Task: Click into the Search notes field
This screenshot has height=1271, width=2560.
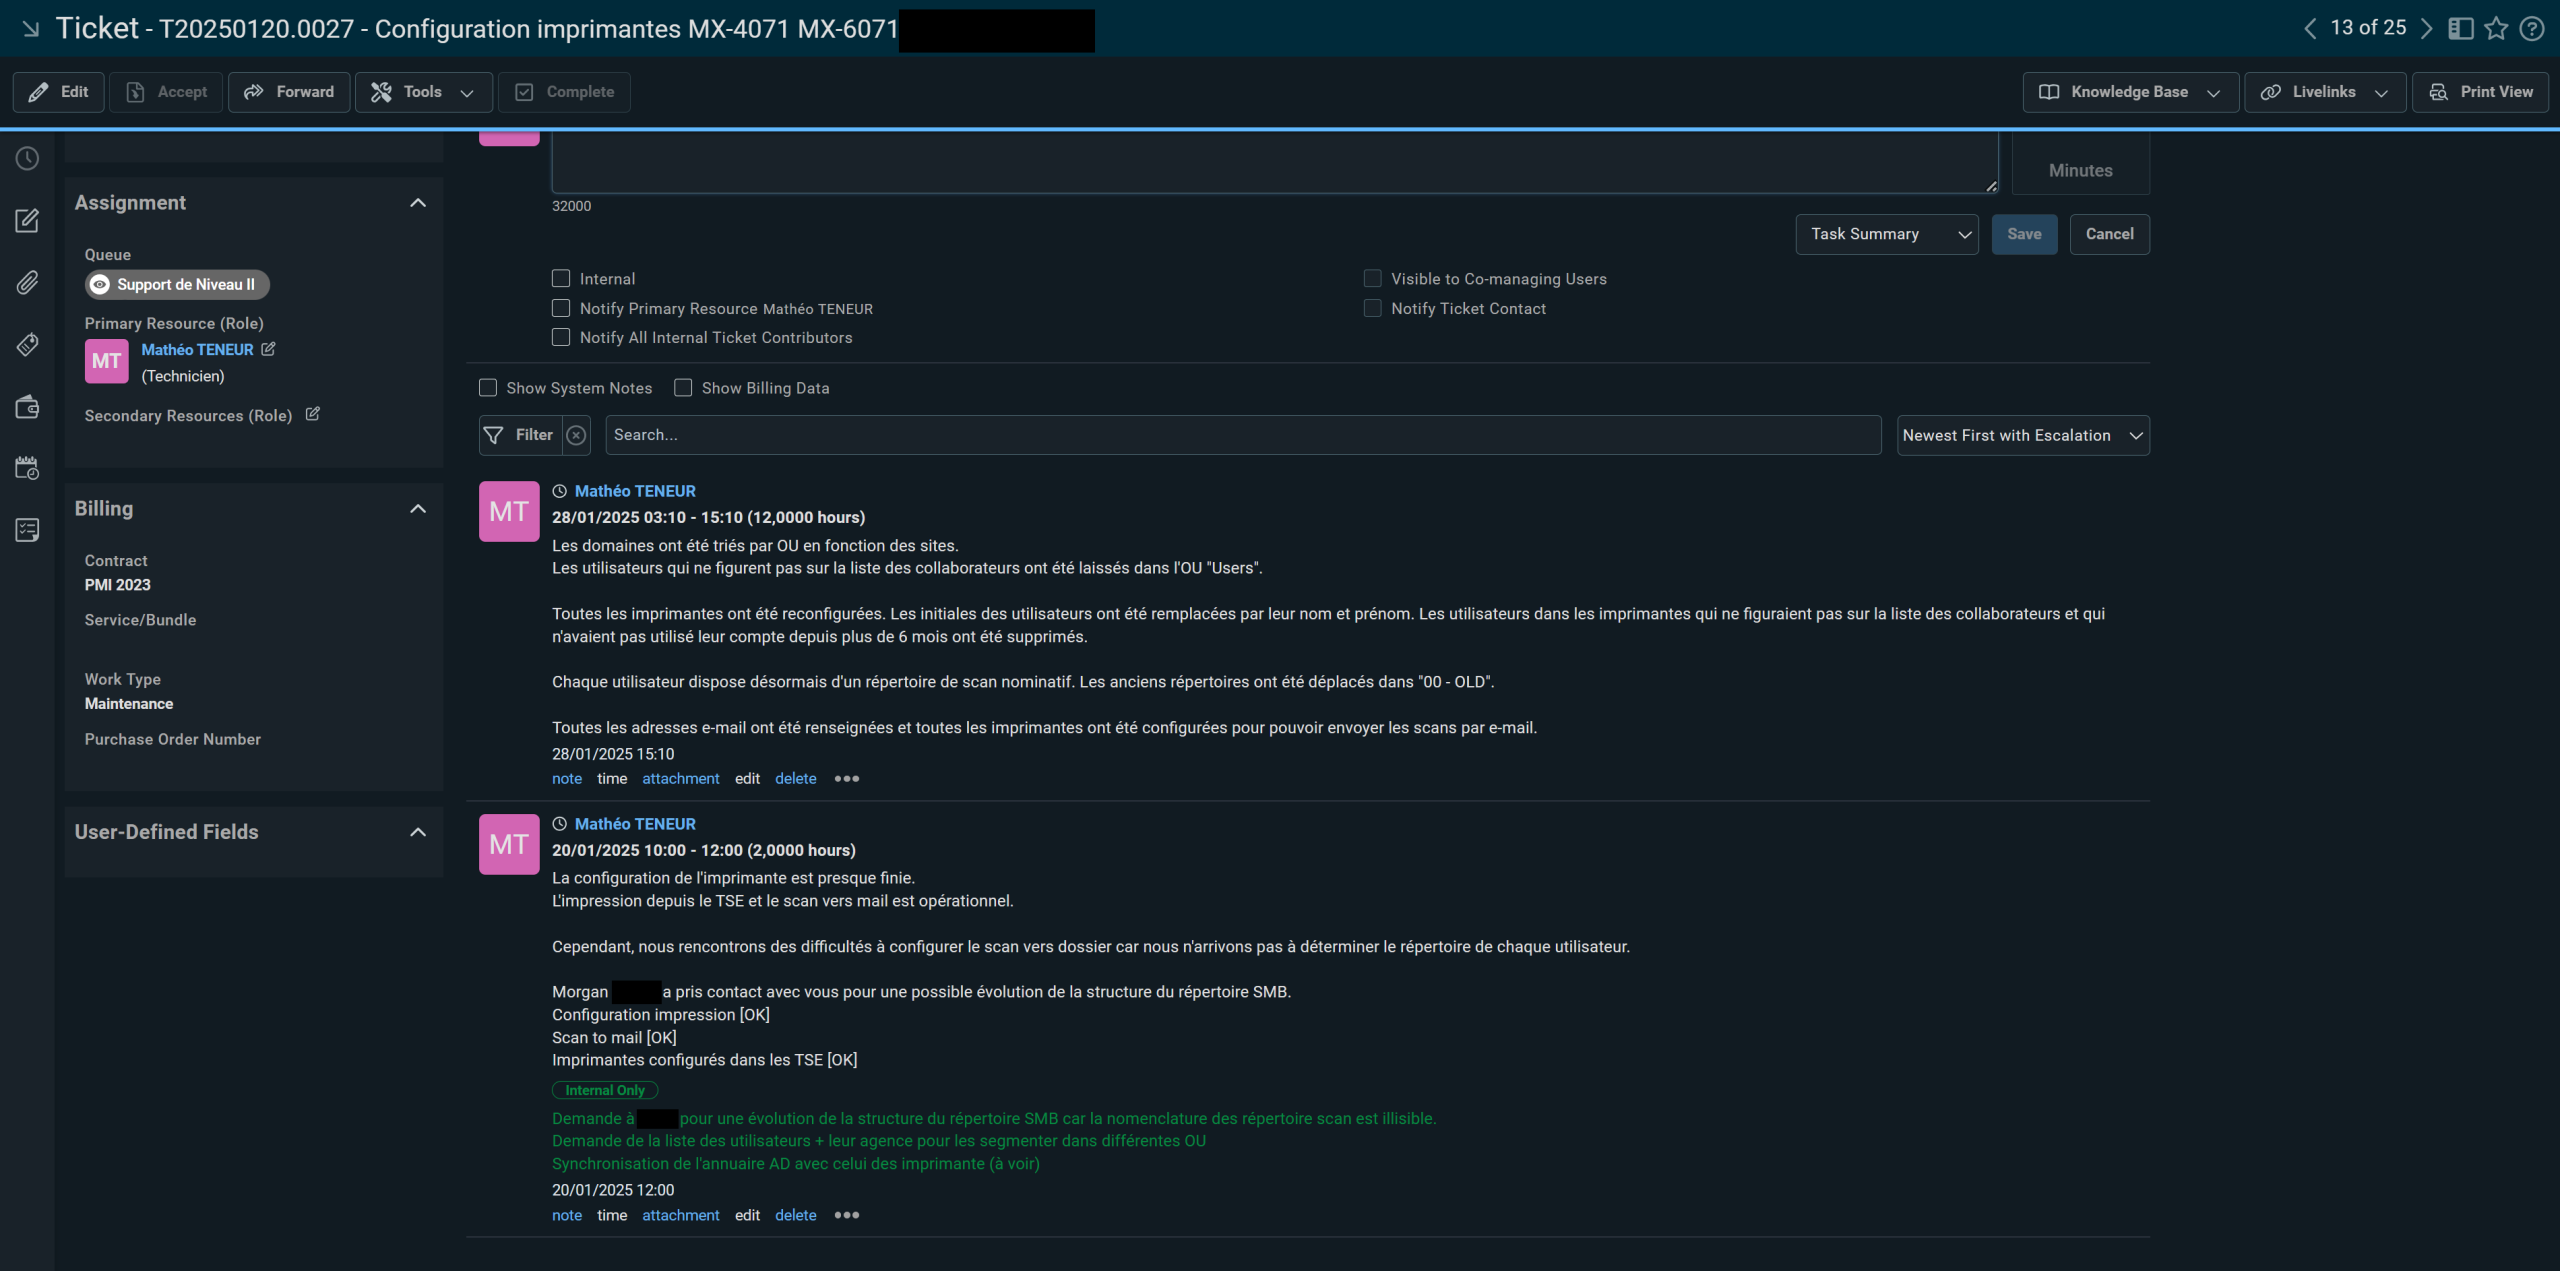Action: pyautogui.click(x=1243, y=435)
